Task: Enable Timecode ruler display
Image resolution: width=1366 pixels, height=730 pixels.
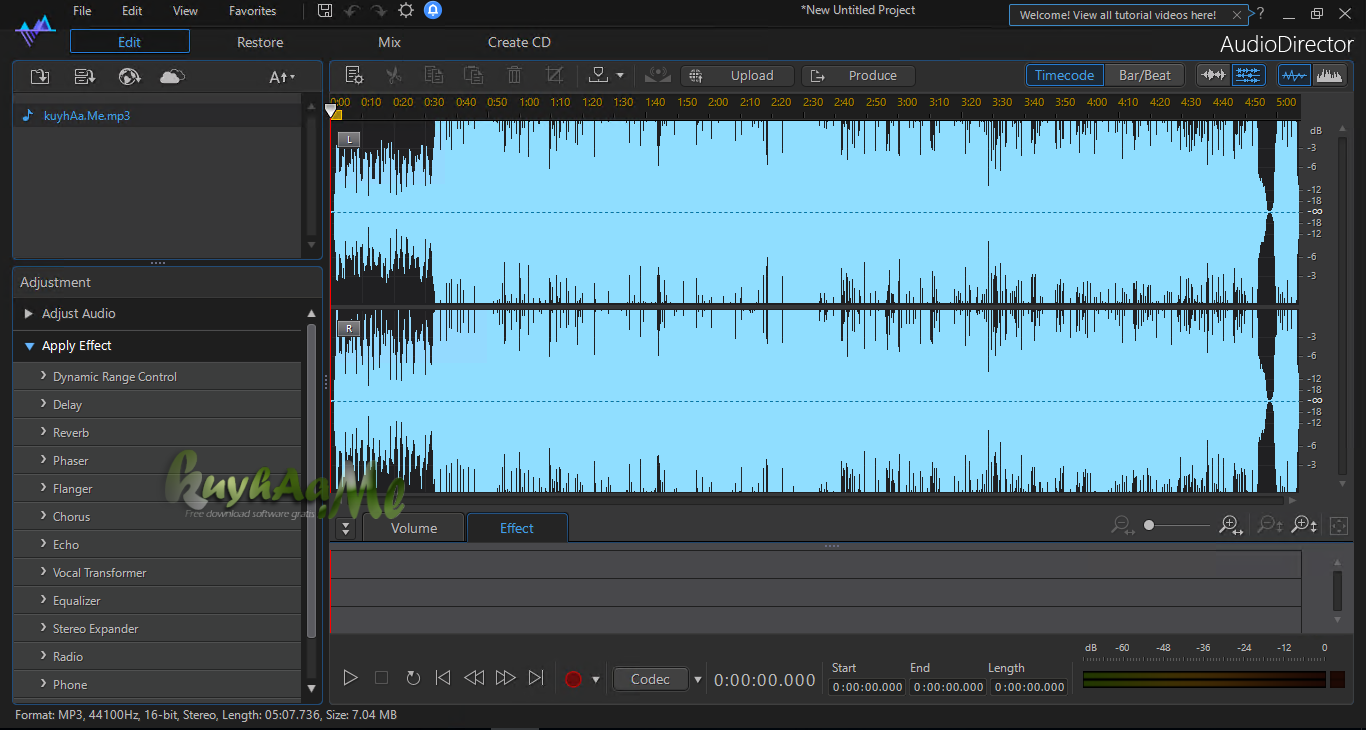Action: pyautogui.click(x=1064, y=75)
